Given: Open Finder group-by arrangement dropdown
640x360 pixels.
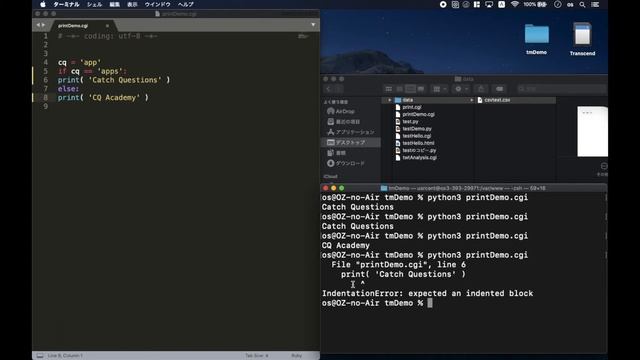Looking at the screenshot, I should pyautogui.click(x=440, y=89).
